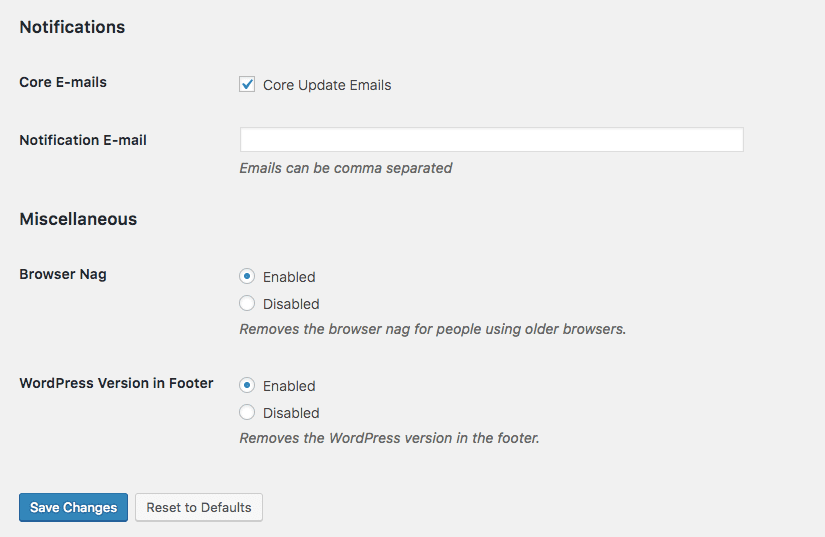Click the browser nag description text
The height and width of the screenshot is (537, 825).
click(x=432, y=329)
